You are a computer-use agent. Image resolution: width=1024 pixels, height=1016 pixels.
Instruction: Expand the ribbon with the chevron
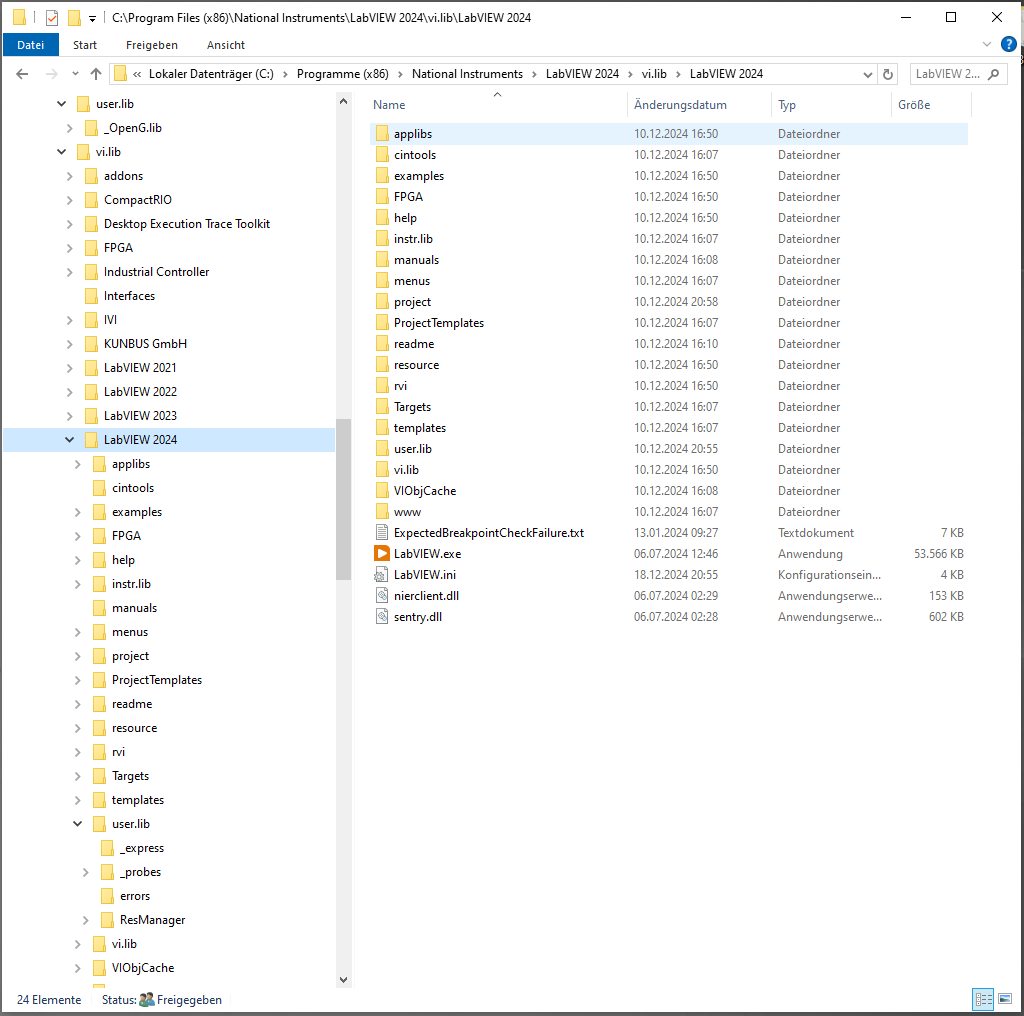coord(986,44)
